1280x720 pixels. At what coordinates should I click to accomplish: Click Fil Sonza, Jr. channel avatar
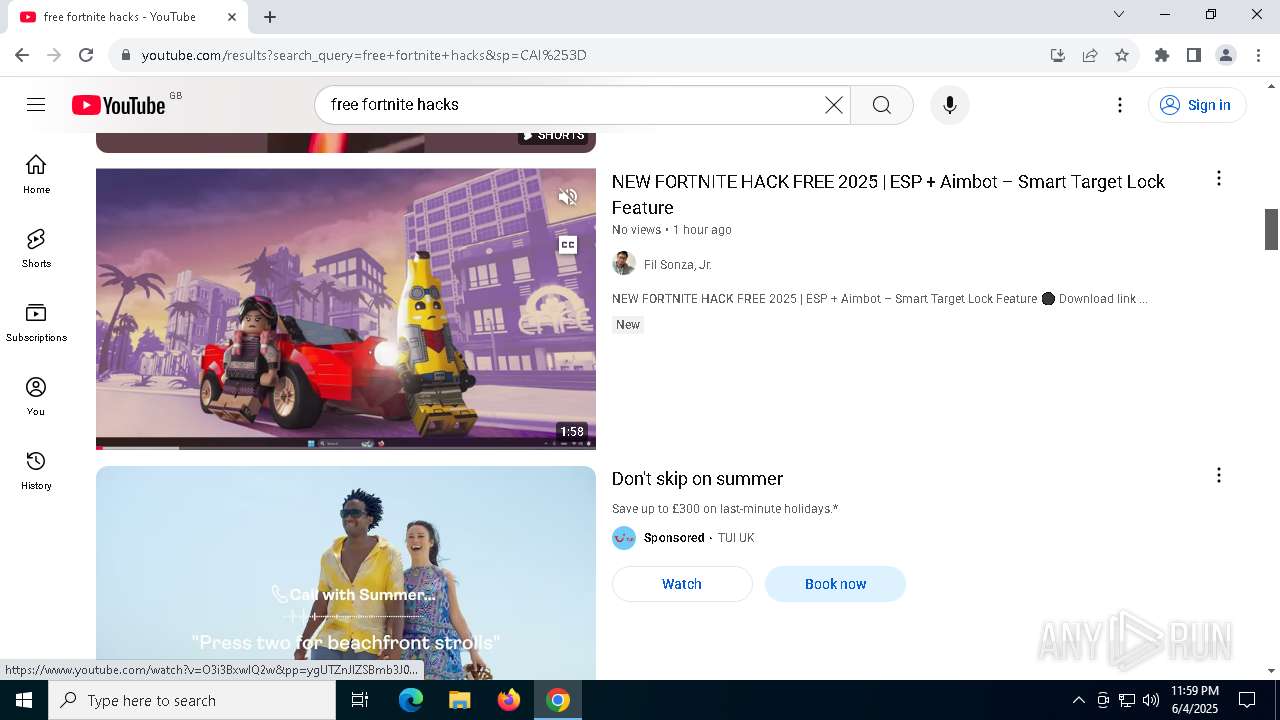(624, 264)
